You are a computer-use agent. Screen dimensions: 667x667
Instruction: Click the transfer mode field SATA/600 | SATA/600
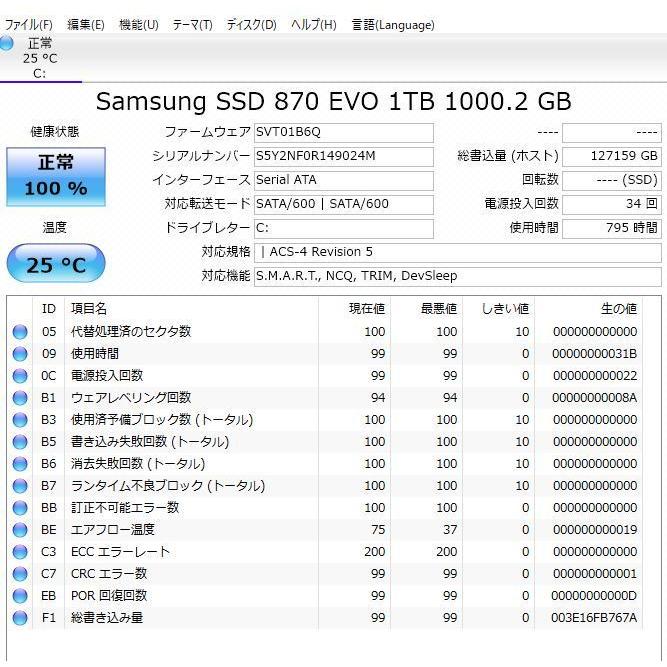pos(344,204)
